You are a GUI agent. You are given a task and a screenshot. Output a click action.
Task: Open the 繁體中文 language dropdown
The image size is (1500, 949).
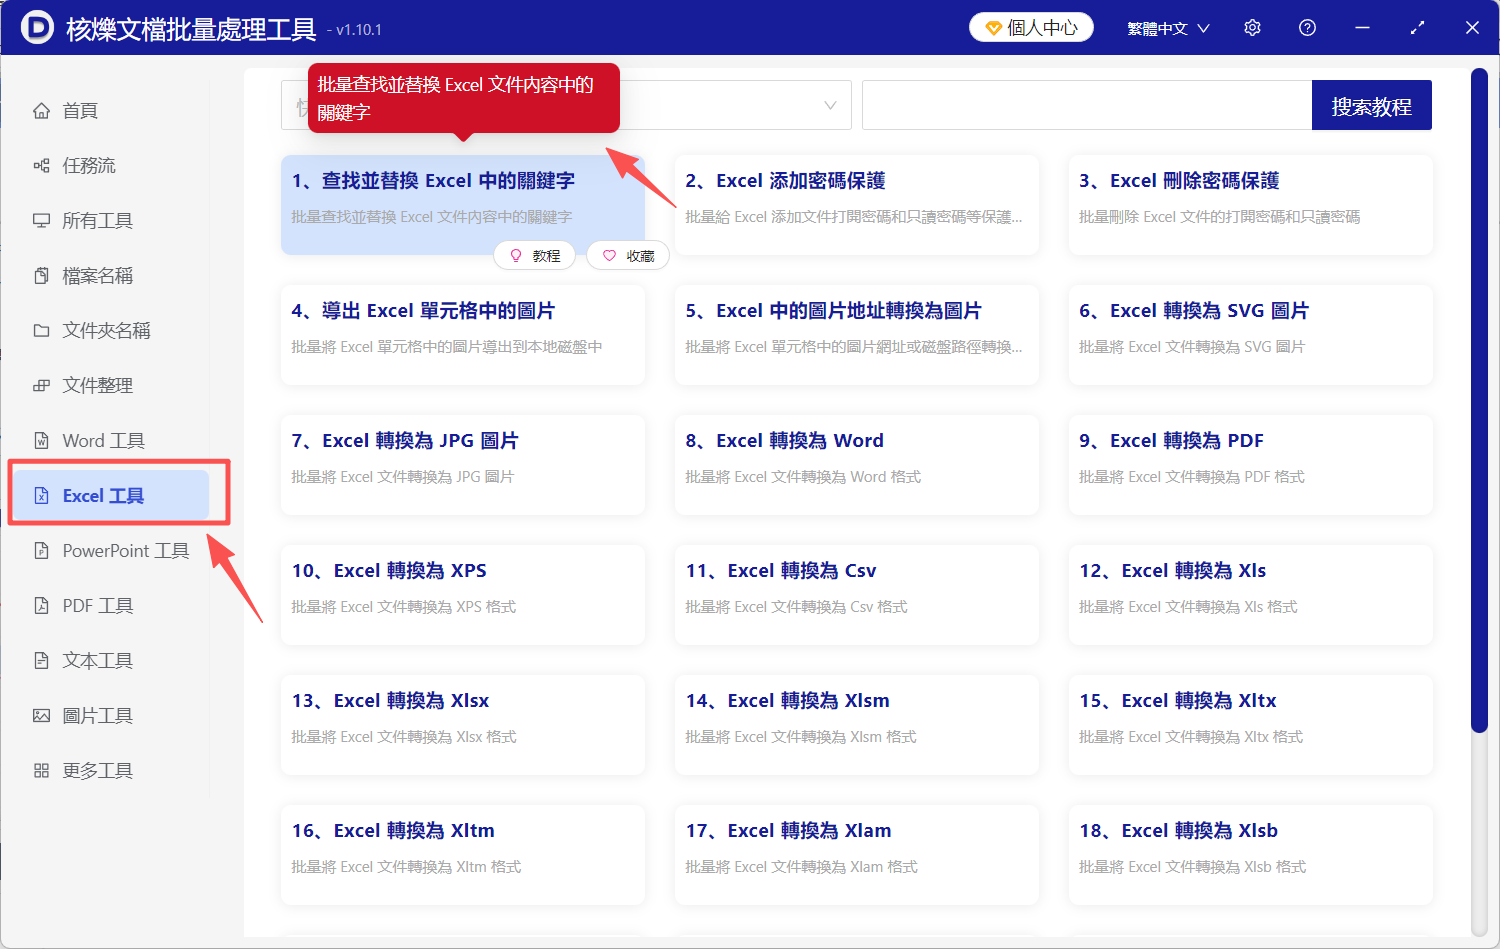point(1166,27)
